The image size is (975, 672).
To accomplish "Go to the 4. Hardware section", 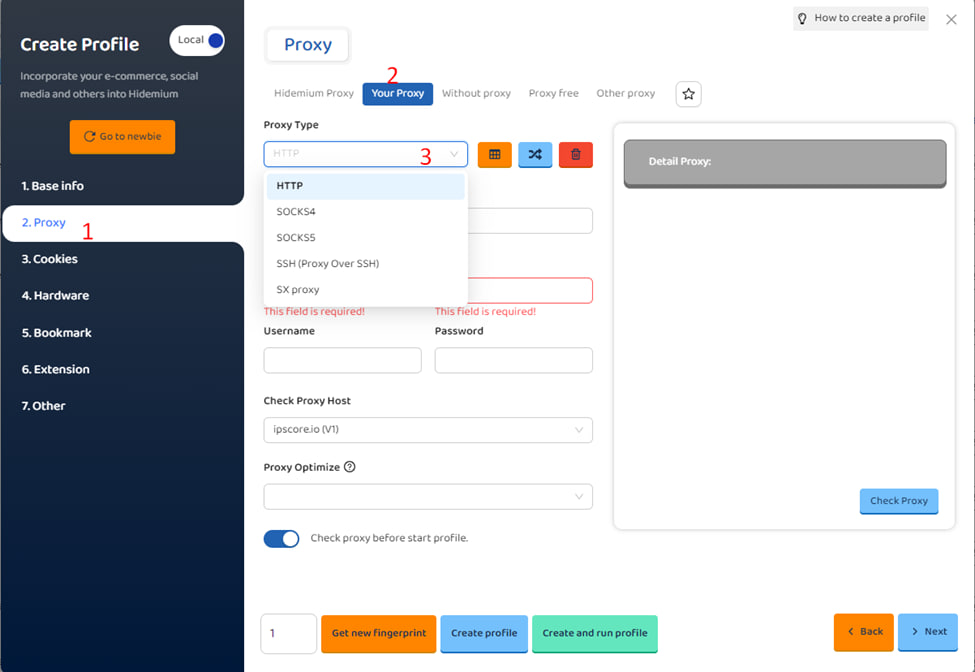I will pos(55,296).
